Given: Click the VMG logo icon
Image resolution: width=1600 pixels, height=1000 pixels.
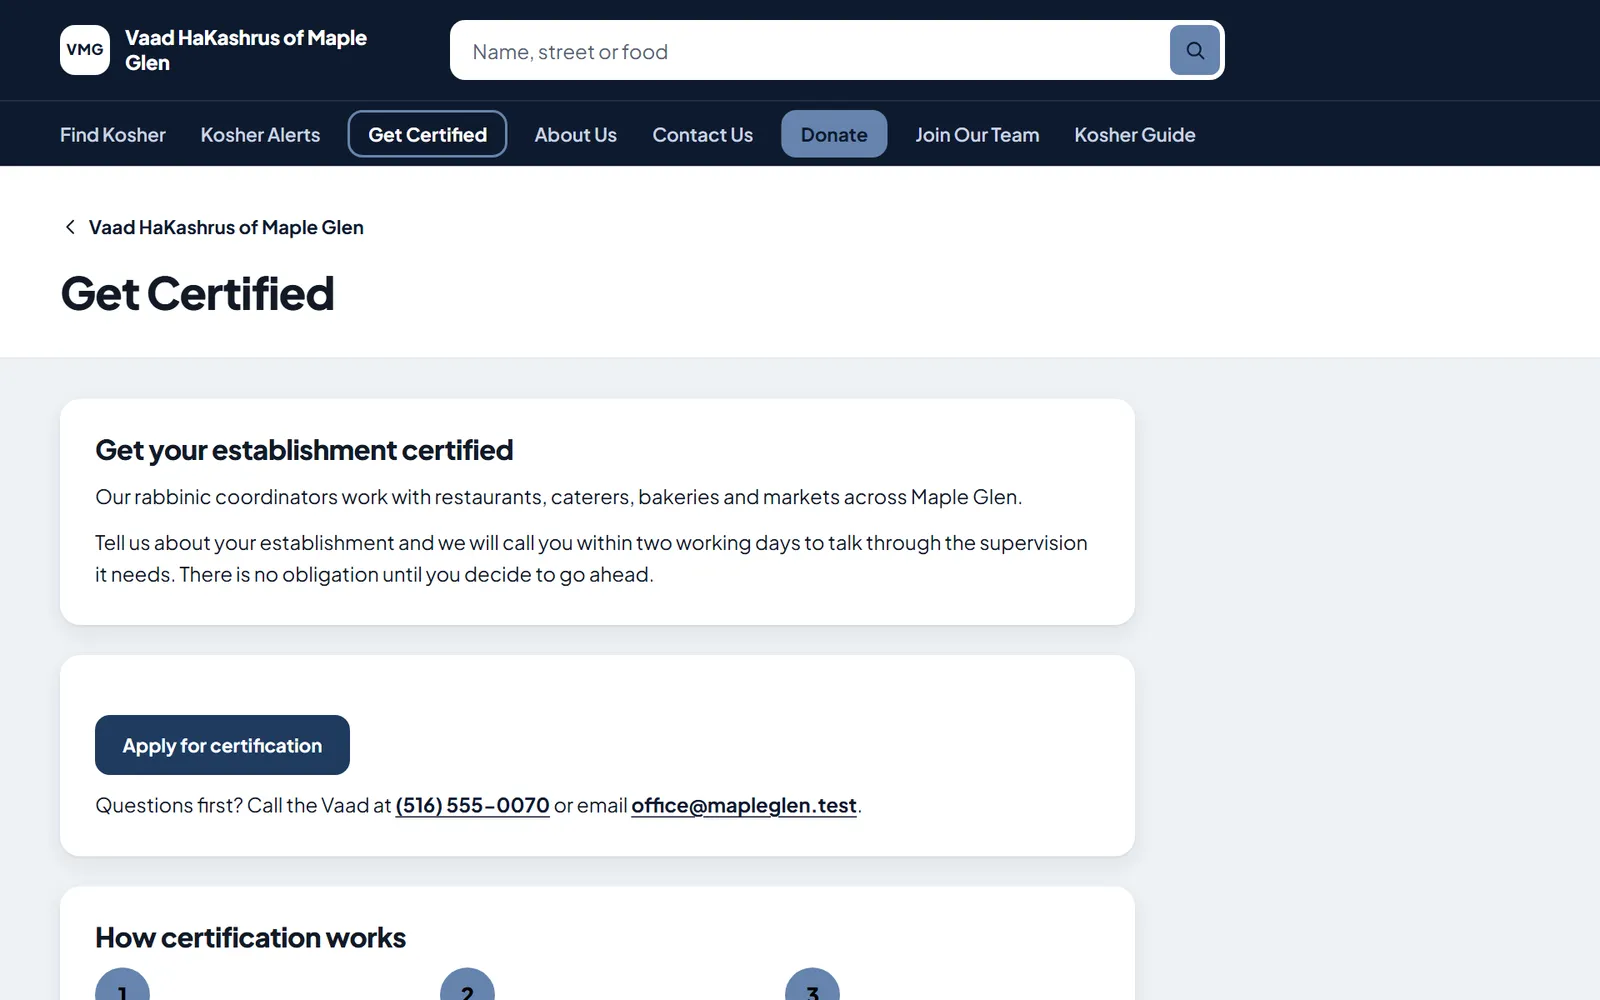Looking at the screenshot, I should [85, 50].
